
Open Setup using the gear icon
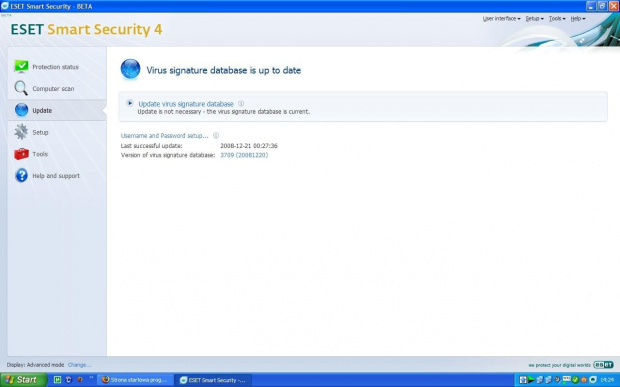point(21,132)
